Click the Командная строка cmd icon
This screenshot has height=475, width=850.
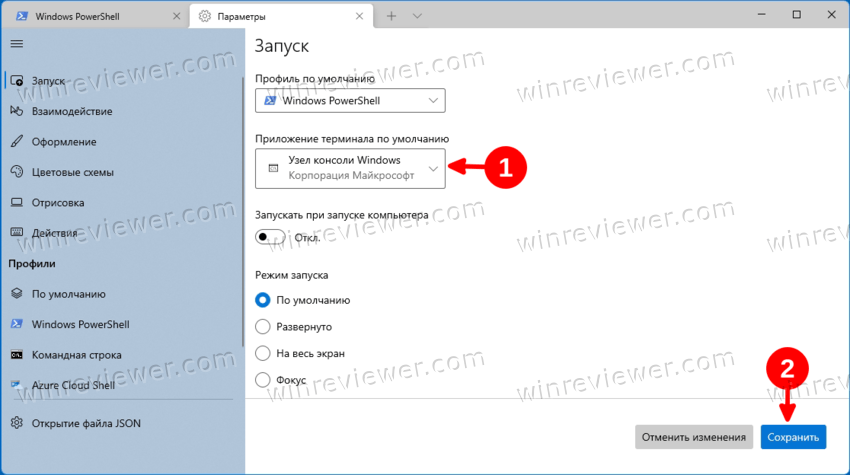pyautogui.click(x=17, y=355)
